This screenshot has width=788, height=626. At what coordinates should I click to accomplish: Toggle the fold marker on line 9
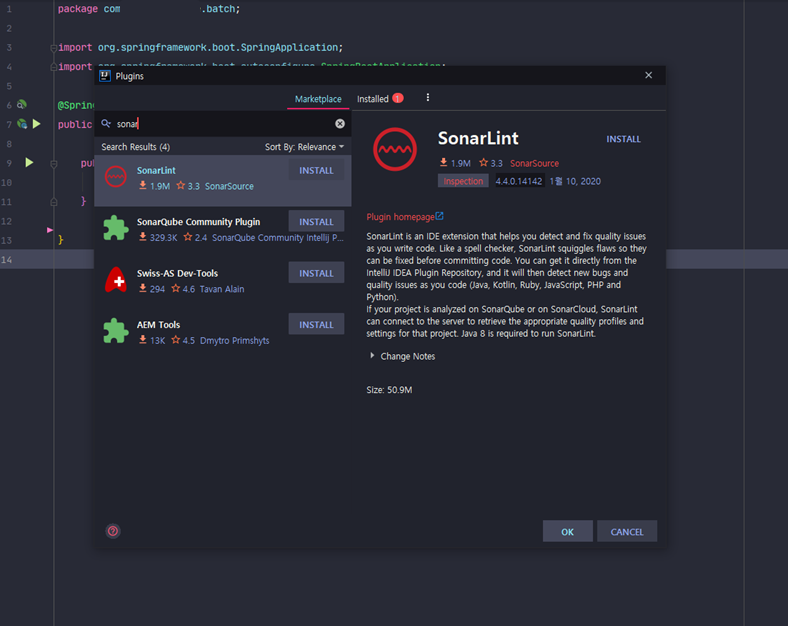[54, 164]
